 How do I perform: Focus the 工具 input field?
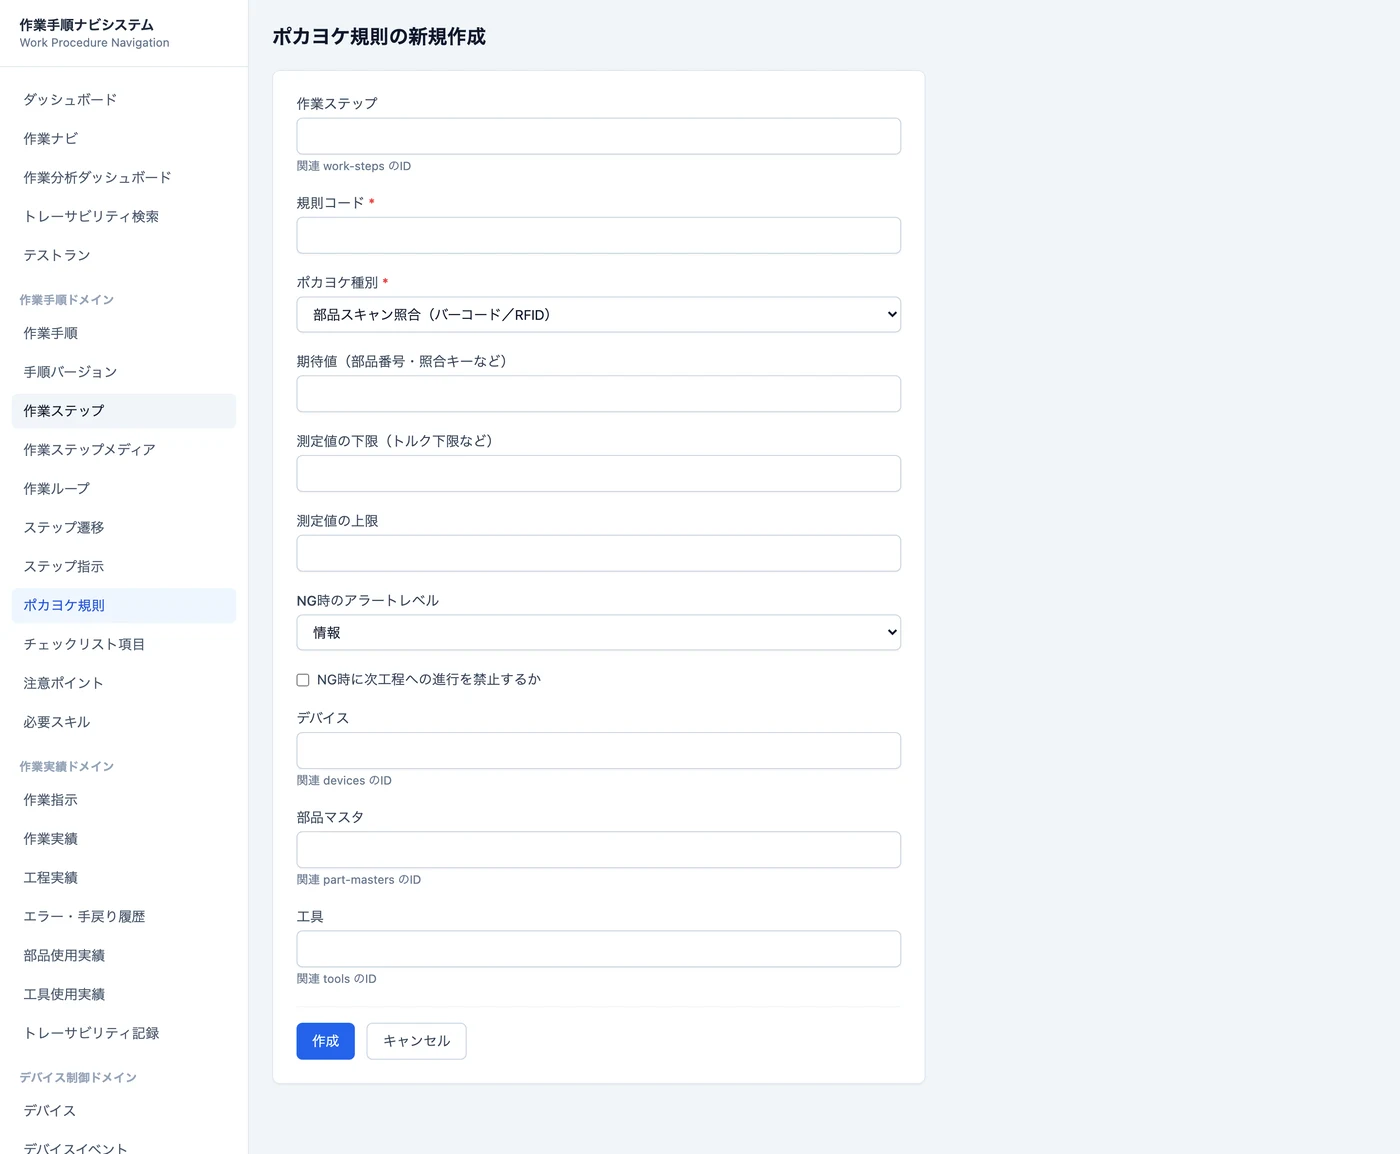(598, 949)
